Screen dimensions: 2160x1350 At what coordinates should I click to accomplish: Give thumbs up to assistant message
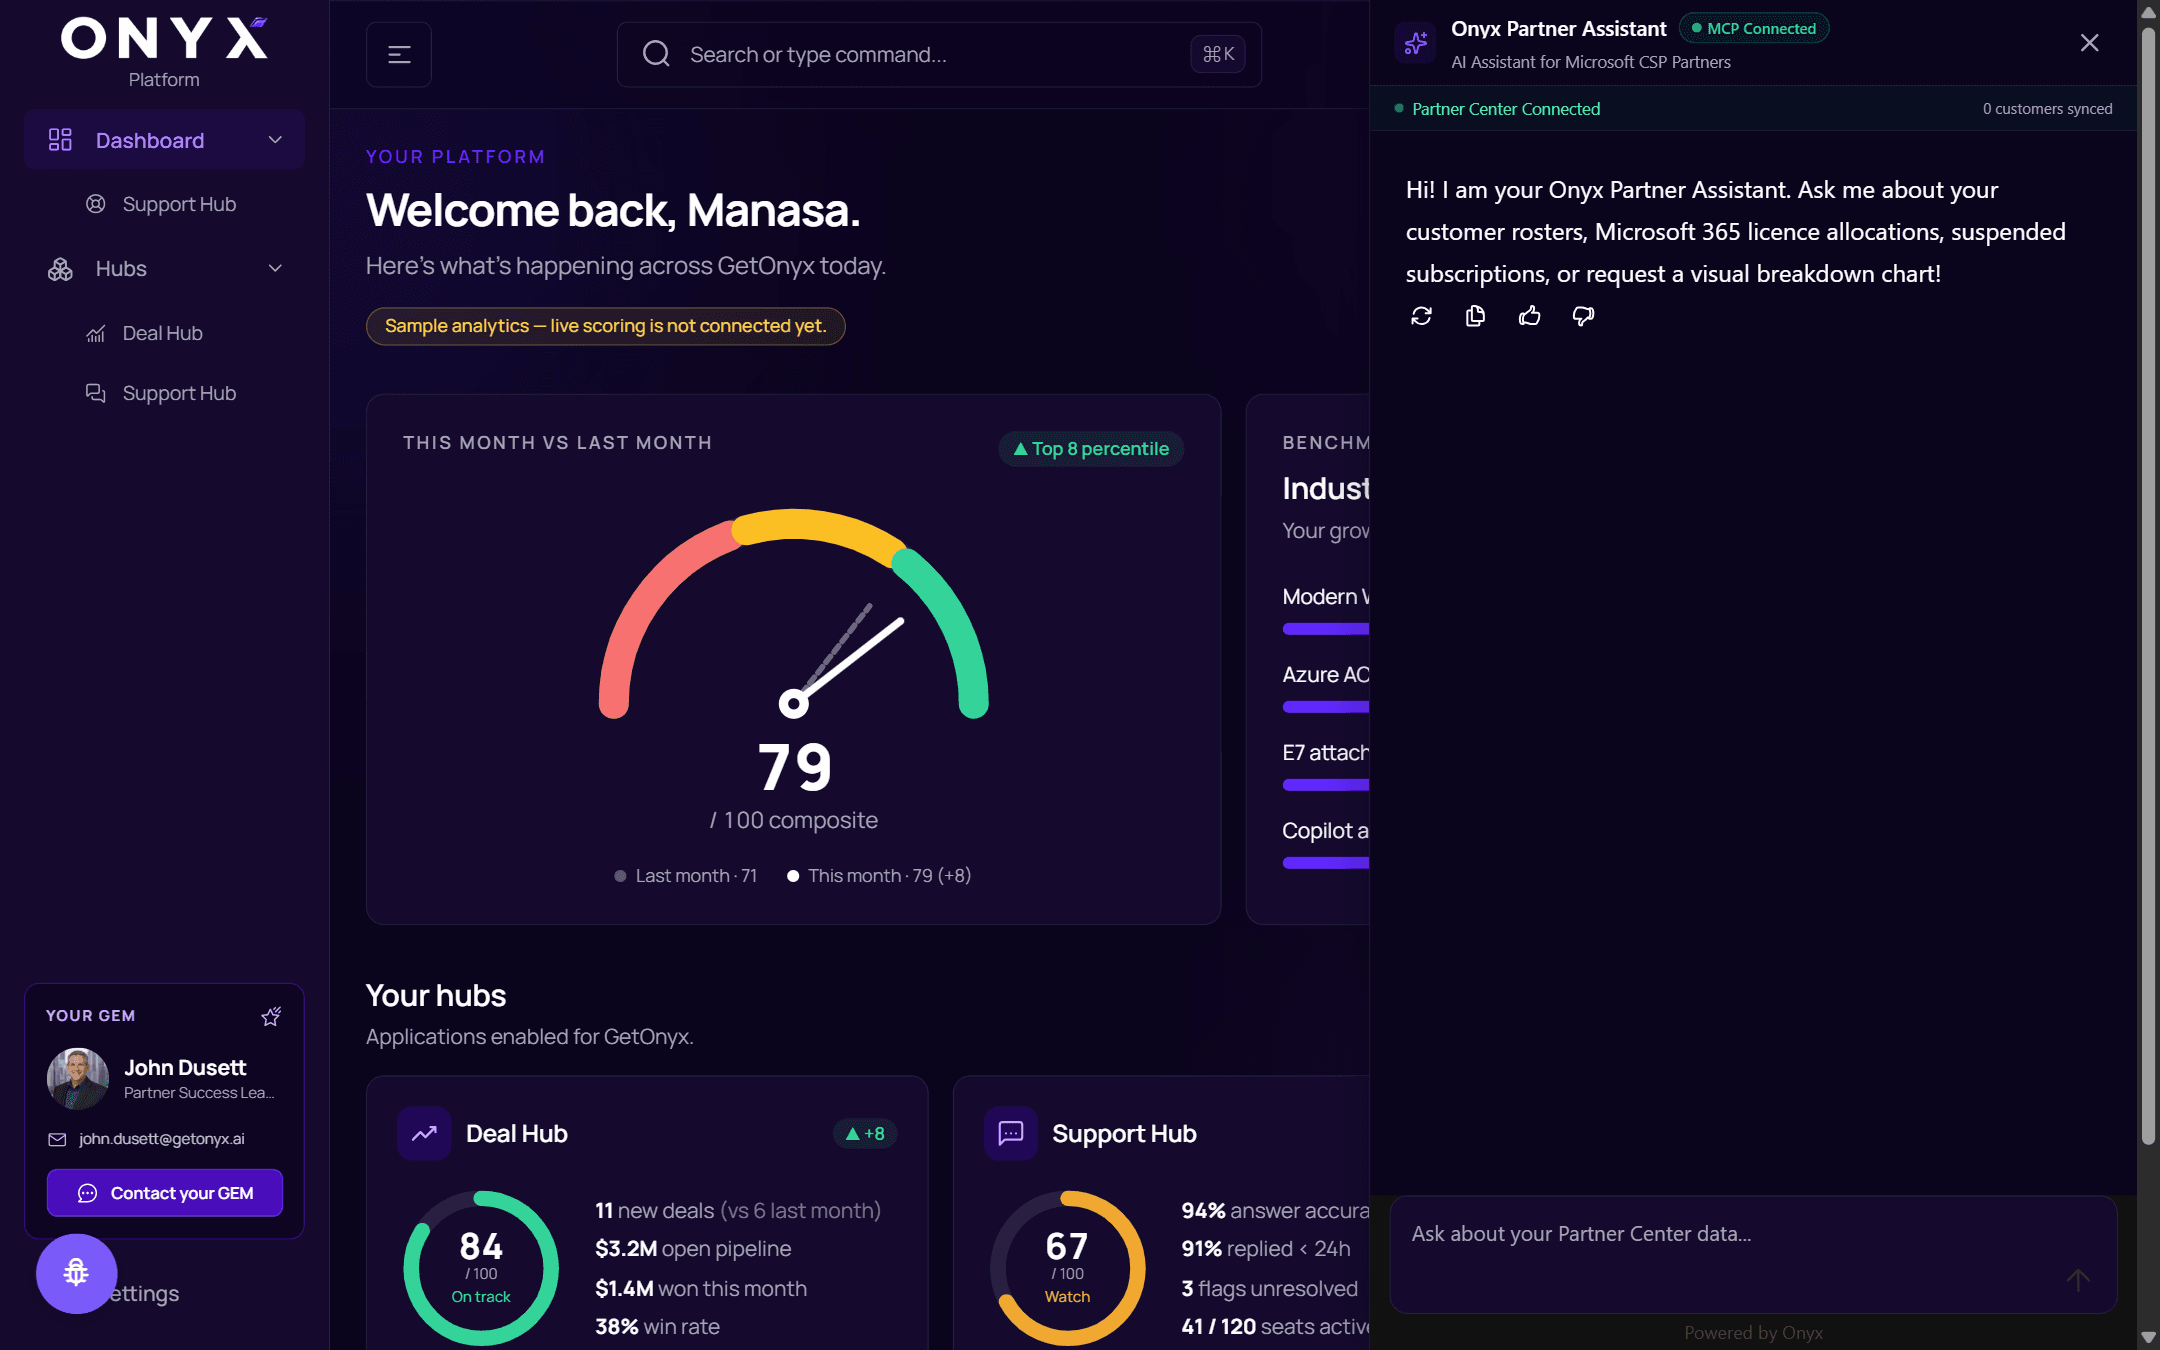tap(1529, 316)
